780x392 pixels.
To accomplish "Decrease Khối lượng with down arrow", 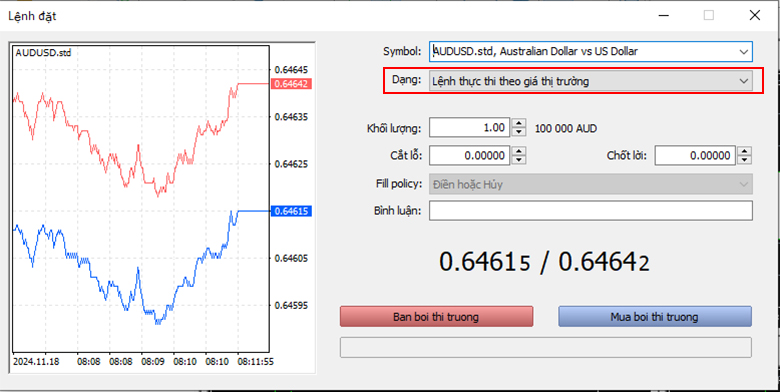I will tap(518, 132).
